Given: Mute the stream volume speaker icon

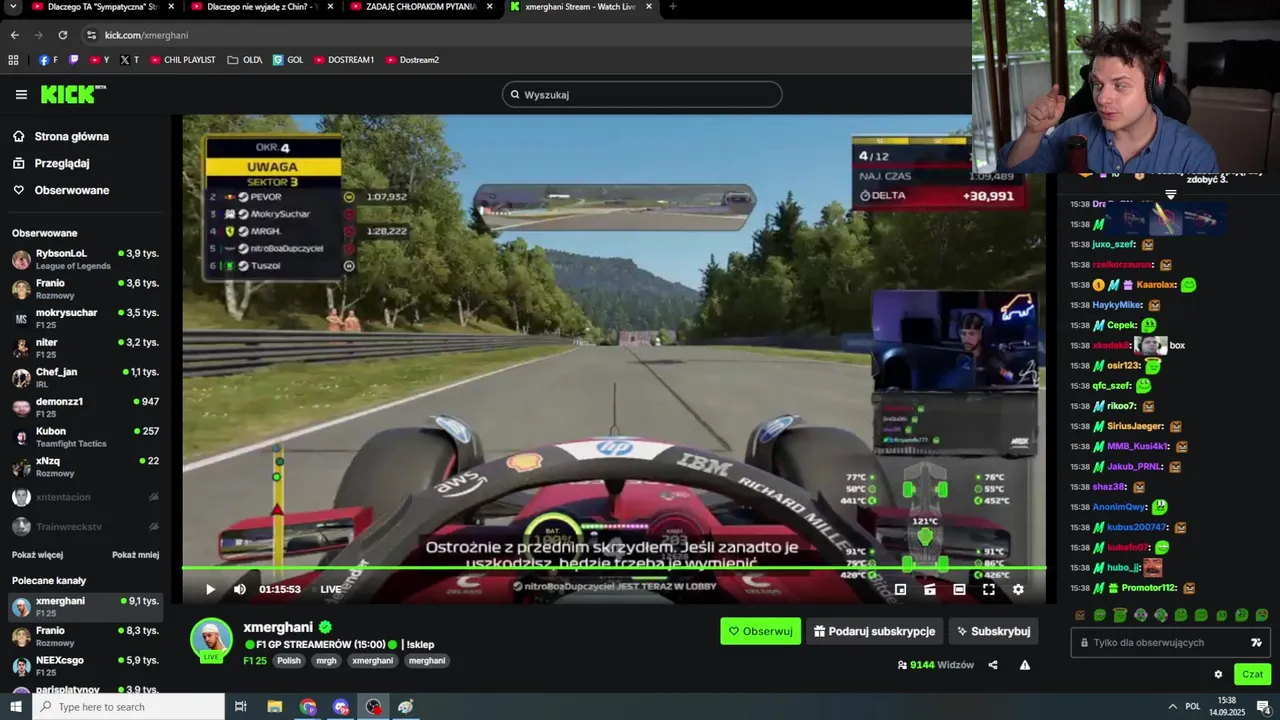Looking at the screenshot, I should tap(240, 589).
